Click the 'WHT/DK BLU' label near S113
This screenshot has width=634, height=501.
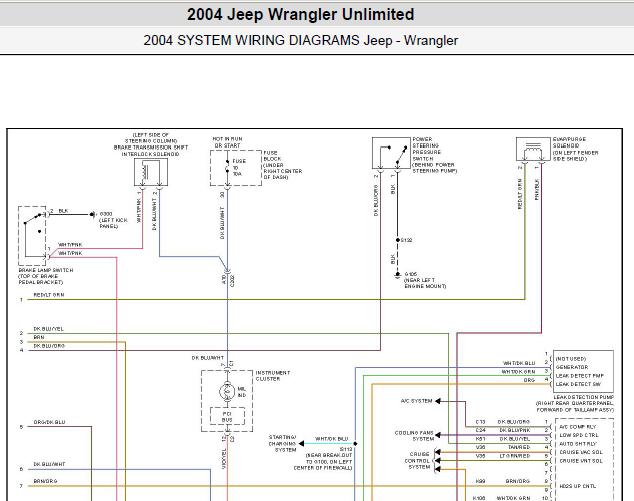click(x=332, y=439)
